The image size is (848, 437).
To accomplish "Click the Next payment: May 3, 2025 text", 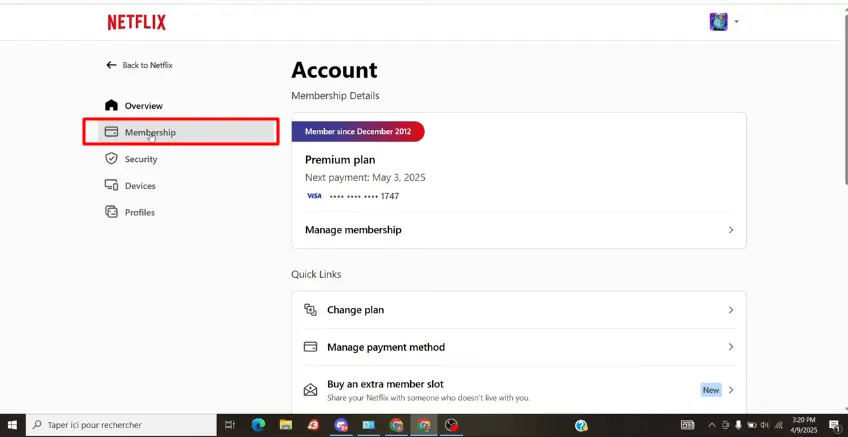I will (x=365, y=177).
